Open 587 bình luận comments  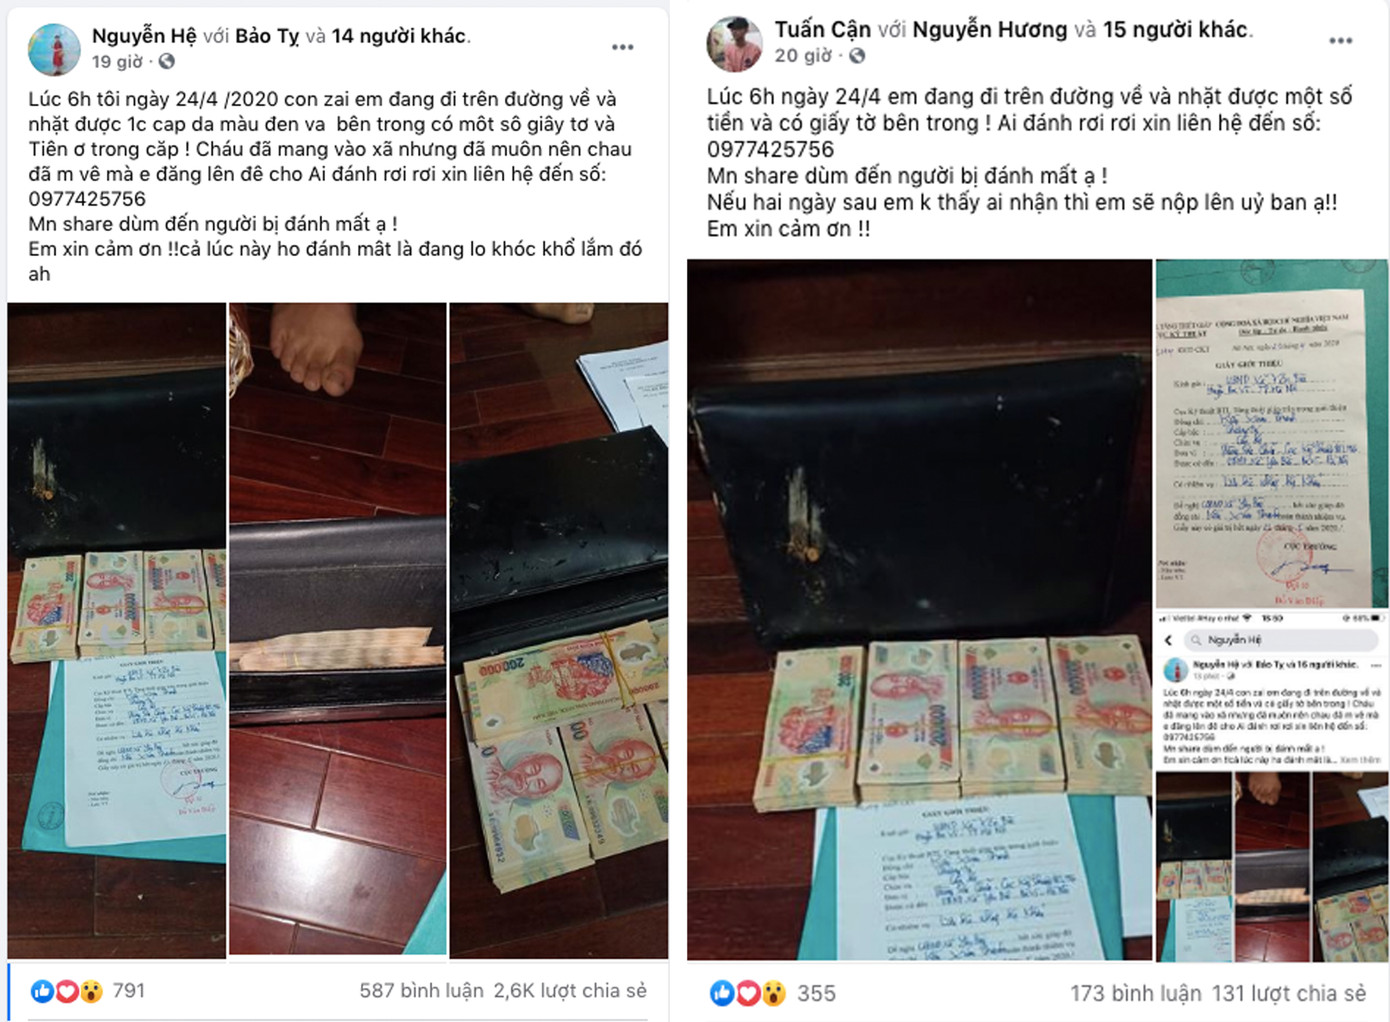[x=421, y=991]
